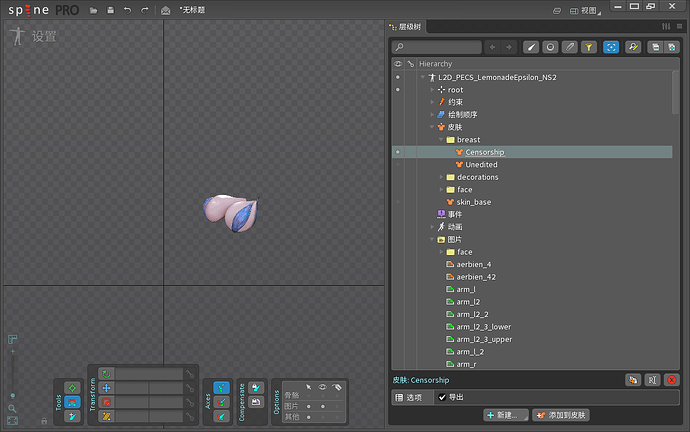Click the tree circle filter icon

click(x=550, y=47)
